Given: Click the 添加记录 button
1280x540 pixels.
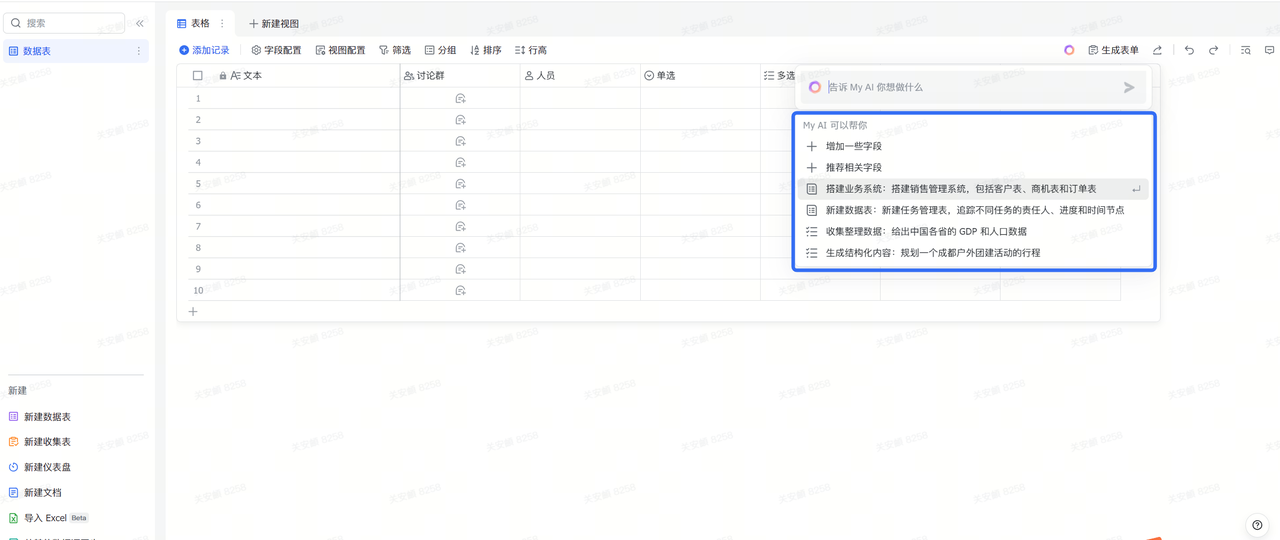Looking at the screenshot, I should point(204,50).
